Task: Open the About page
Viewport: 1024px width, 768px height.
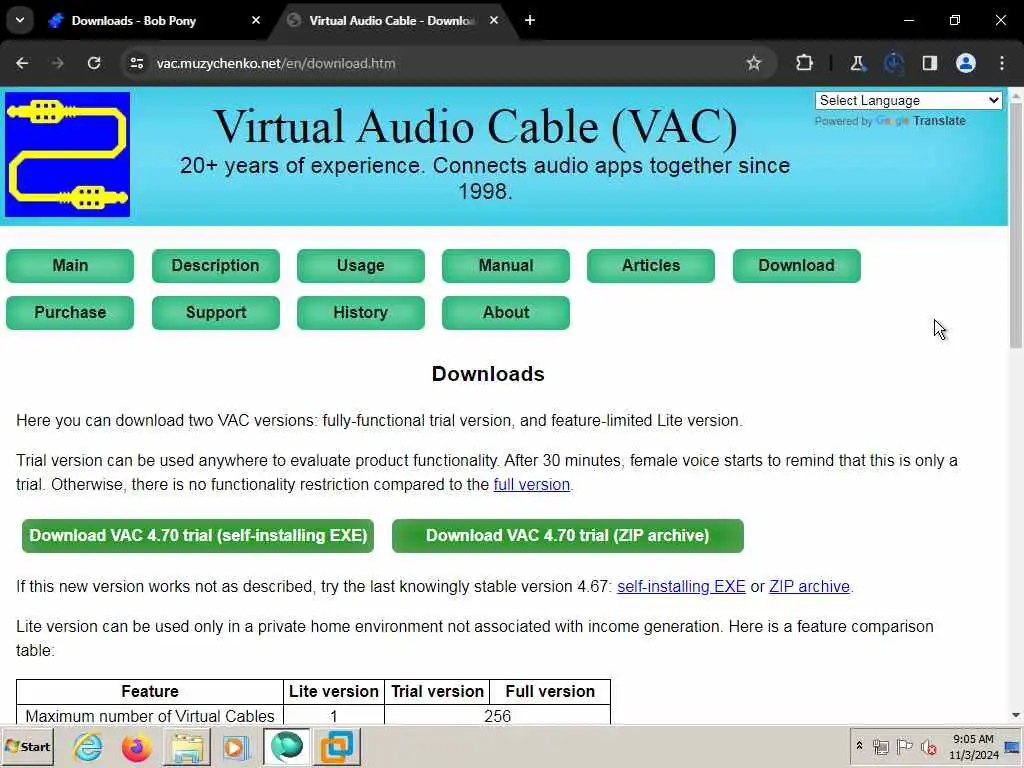Action: click(505, 313)
